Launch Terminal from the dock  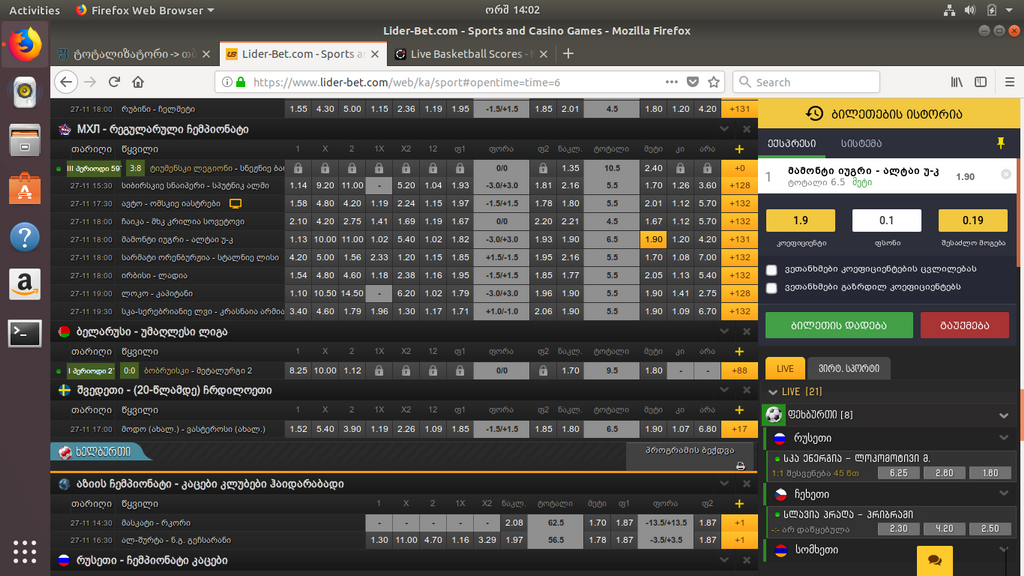25,333
